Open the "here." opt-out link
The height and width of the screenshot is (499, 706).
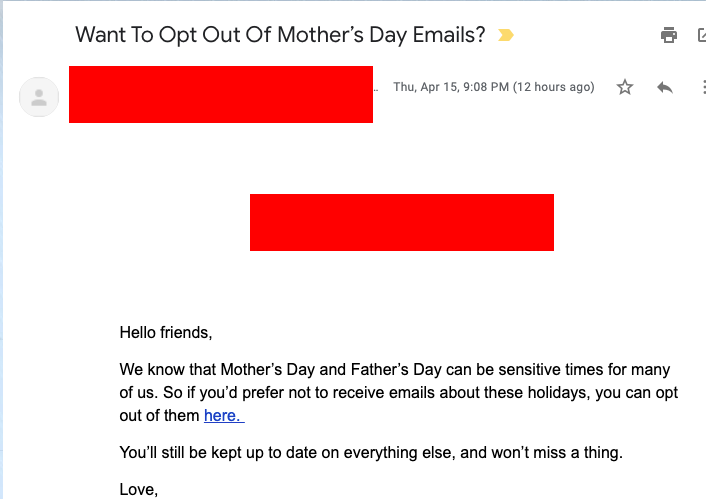[224, 414]
